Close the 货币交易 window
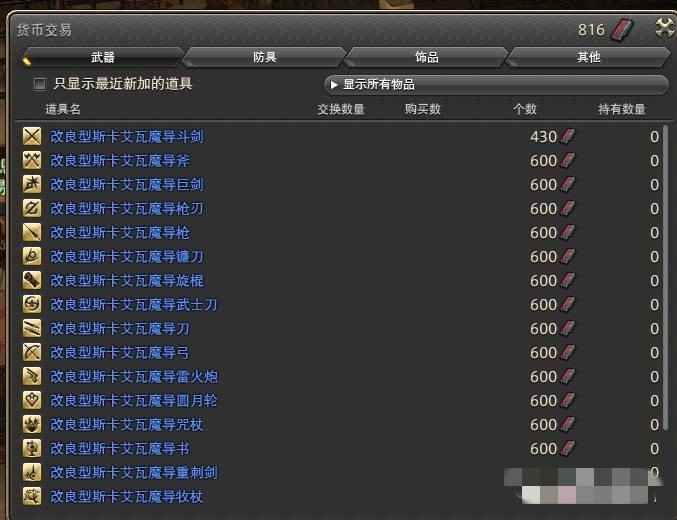The image size is (677, 520). [x=665, y=29]
